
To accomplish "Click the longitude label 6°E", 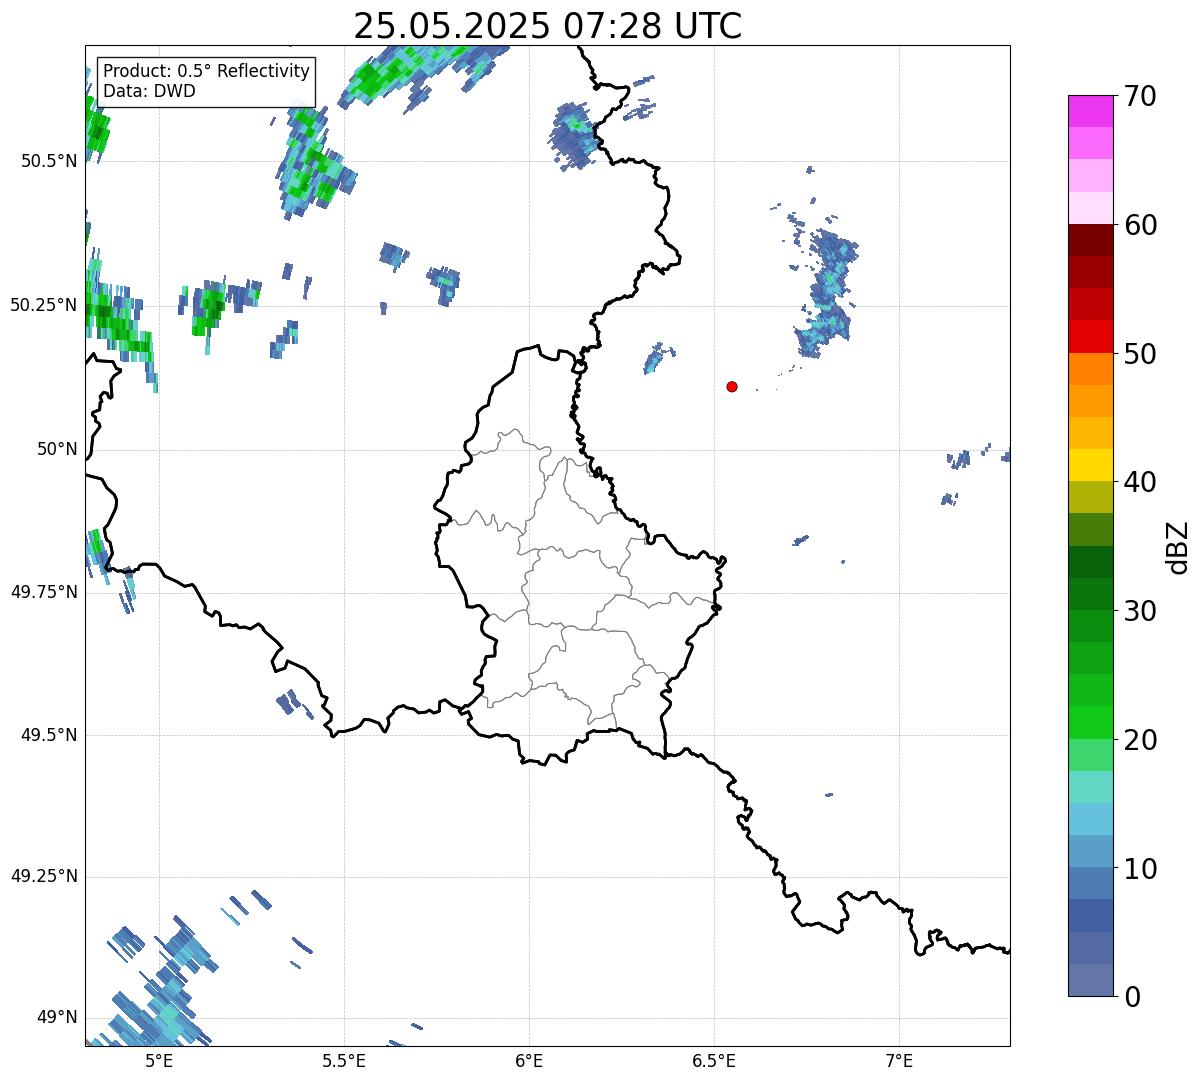I will tap(529, 1060).
